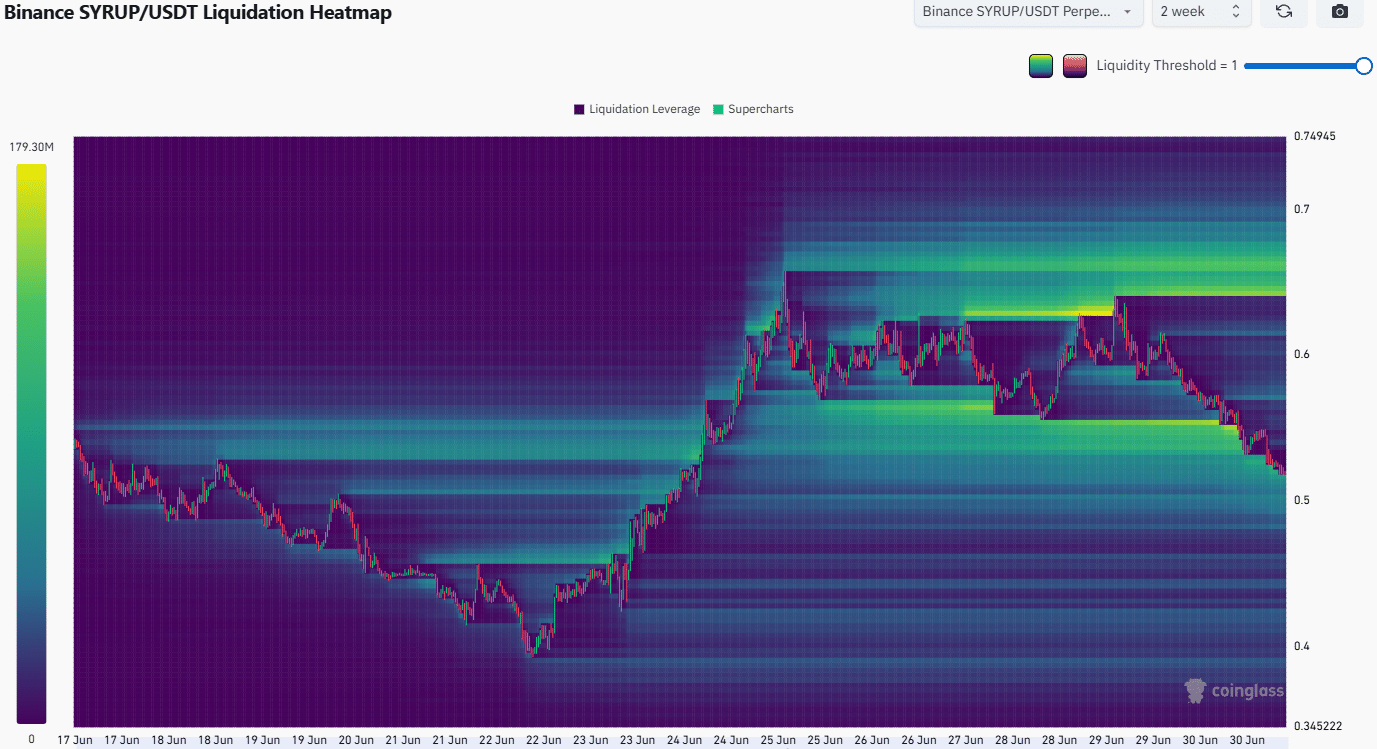
Task: Click the 0.345222 price axis label
Action: 1317,726
